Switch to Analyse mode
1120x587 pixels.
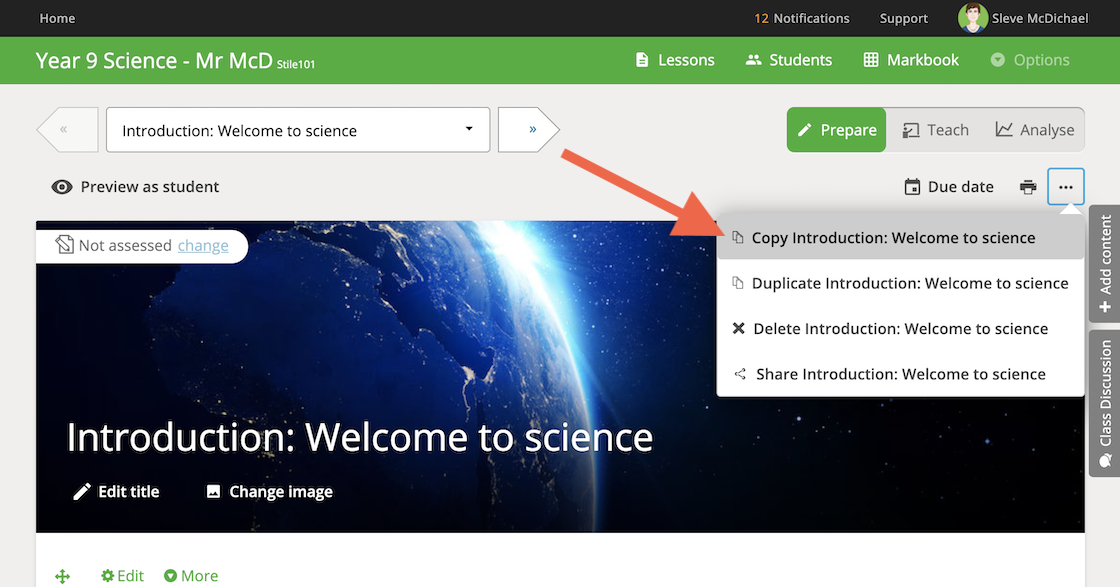(x=1034, y=130)
